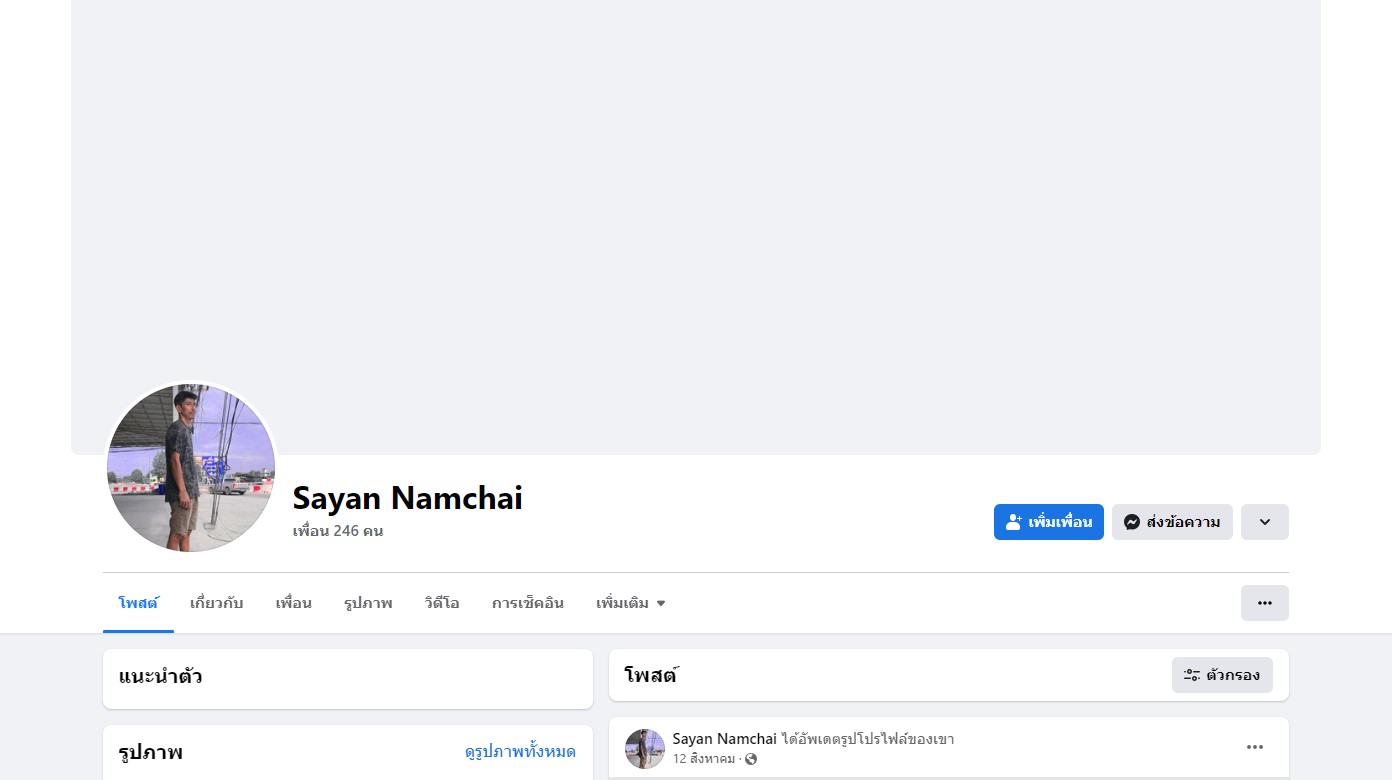1392x780 pixels.
Task: Open the เกี่ยวกับ tab
Action: pos(217,603)
